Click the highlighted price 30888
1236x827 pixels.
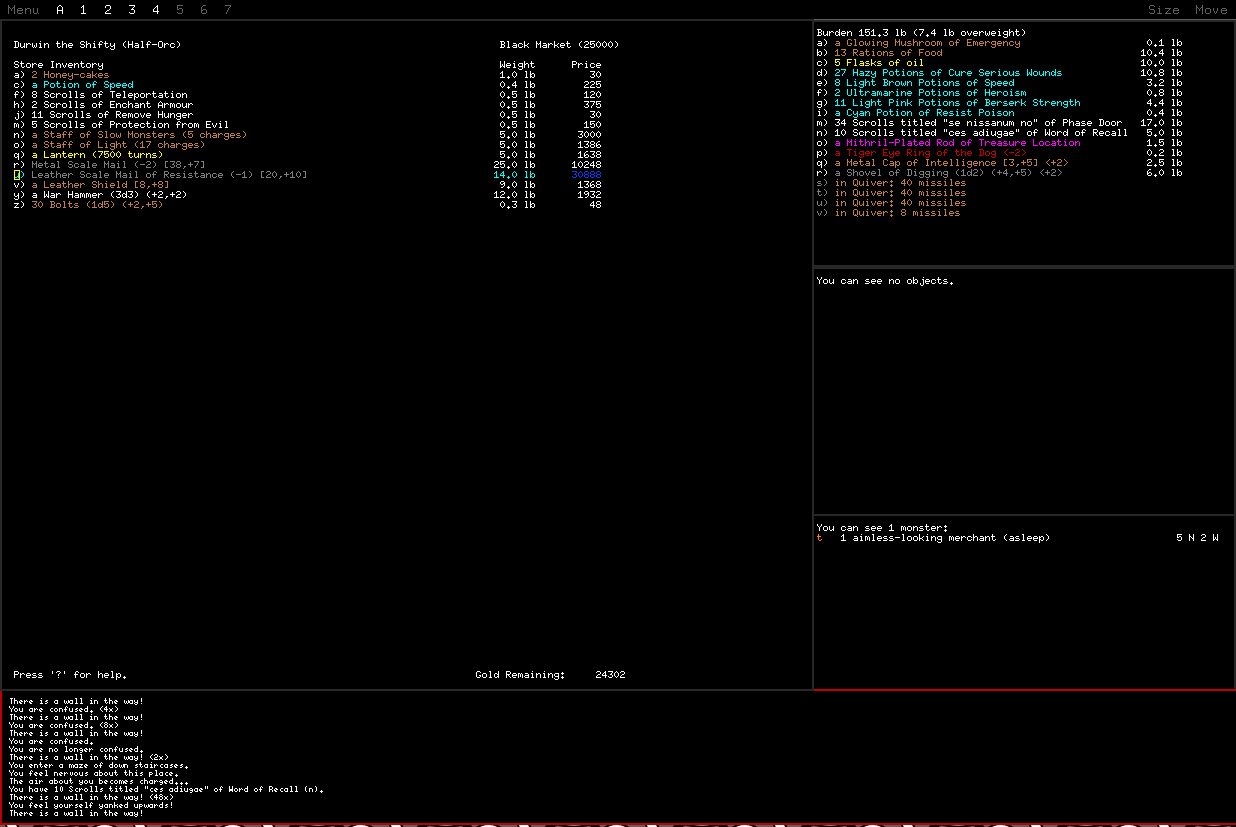586,175
